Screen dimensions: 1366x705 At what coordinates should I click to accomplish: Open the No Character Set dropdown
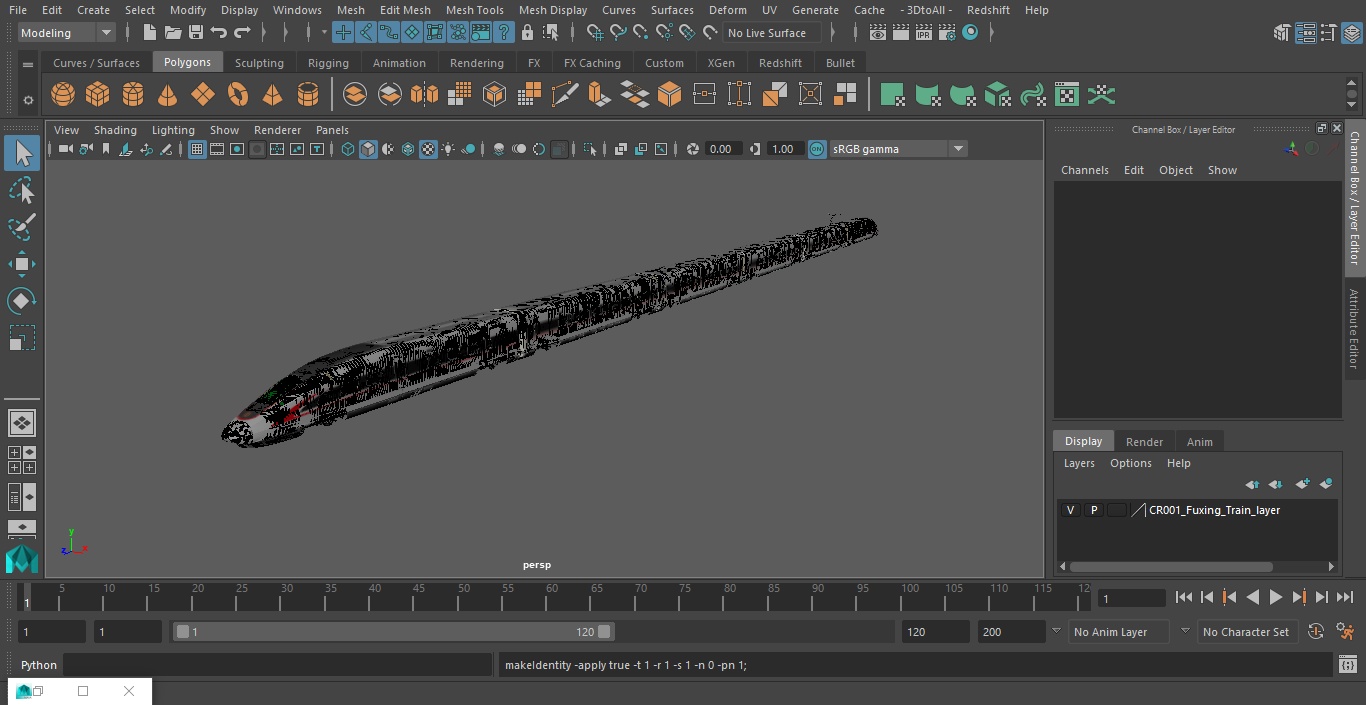click(1247, 632)
